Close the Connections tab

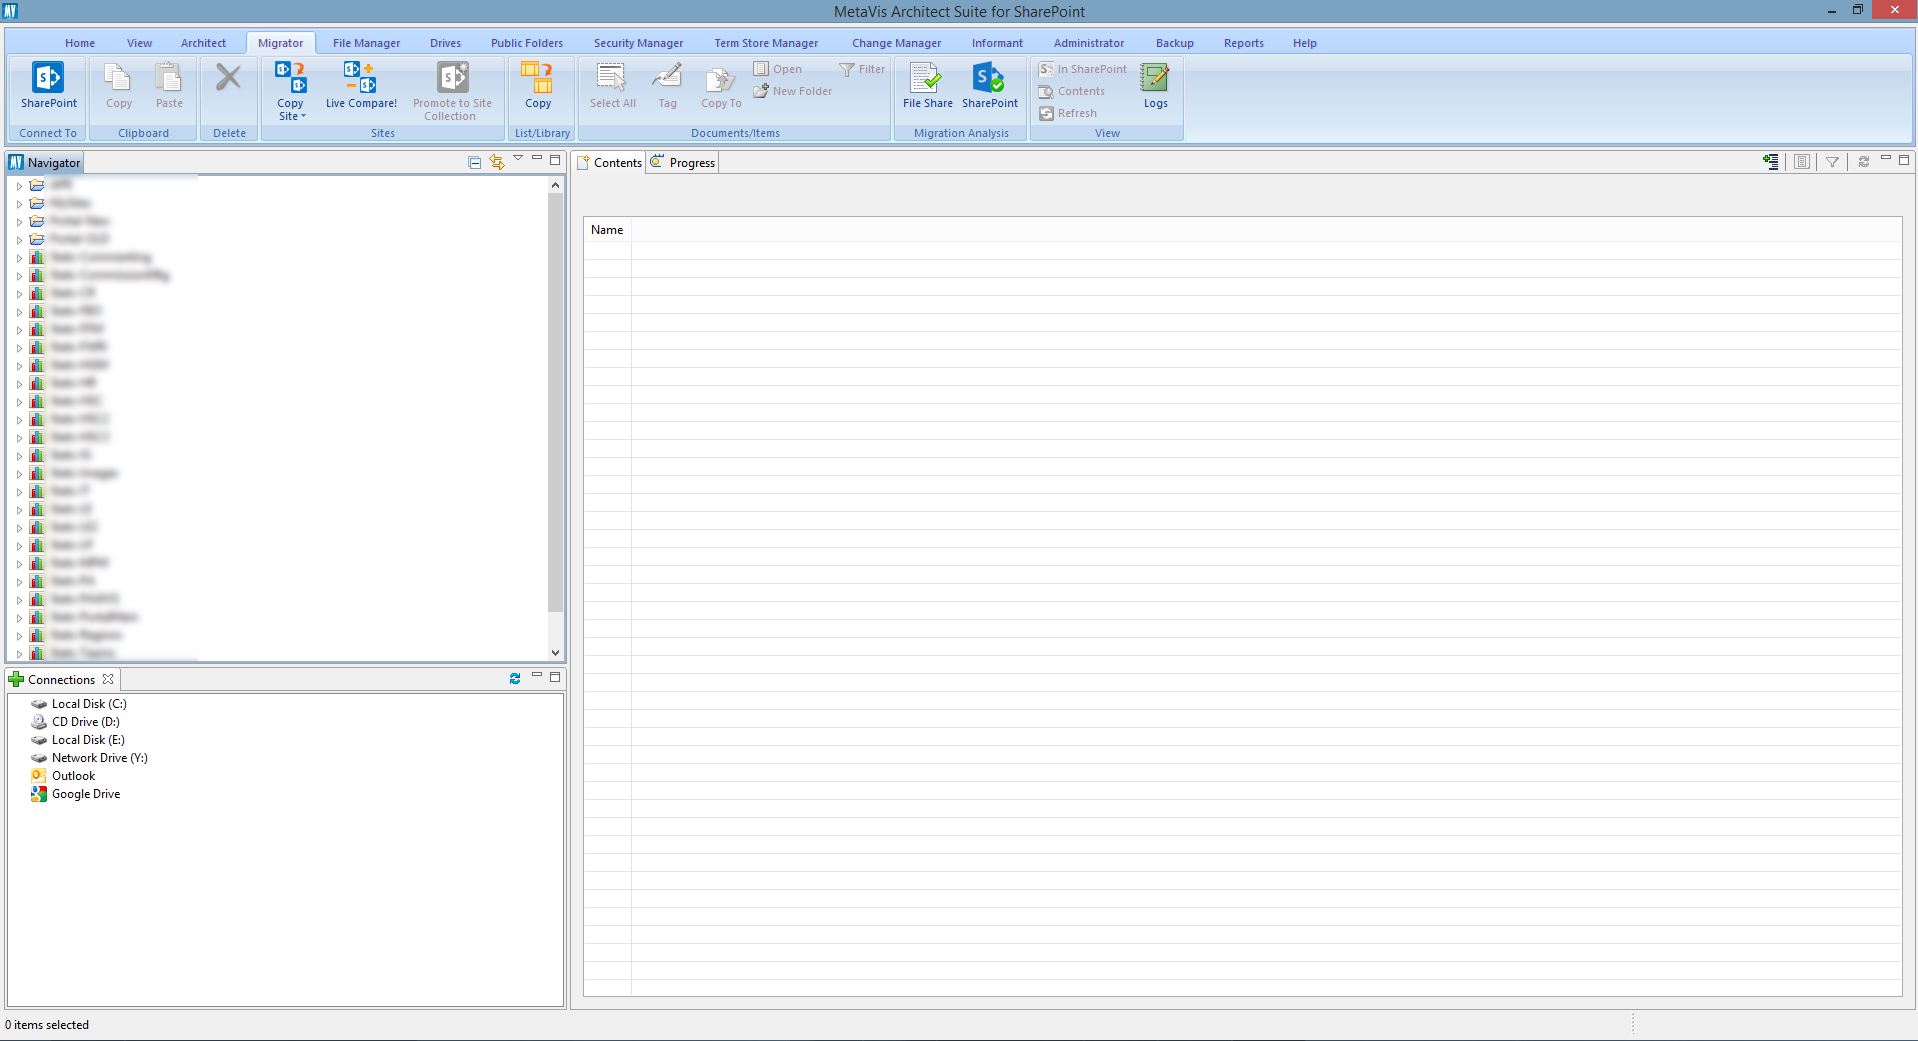coord(108,679)
